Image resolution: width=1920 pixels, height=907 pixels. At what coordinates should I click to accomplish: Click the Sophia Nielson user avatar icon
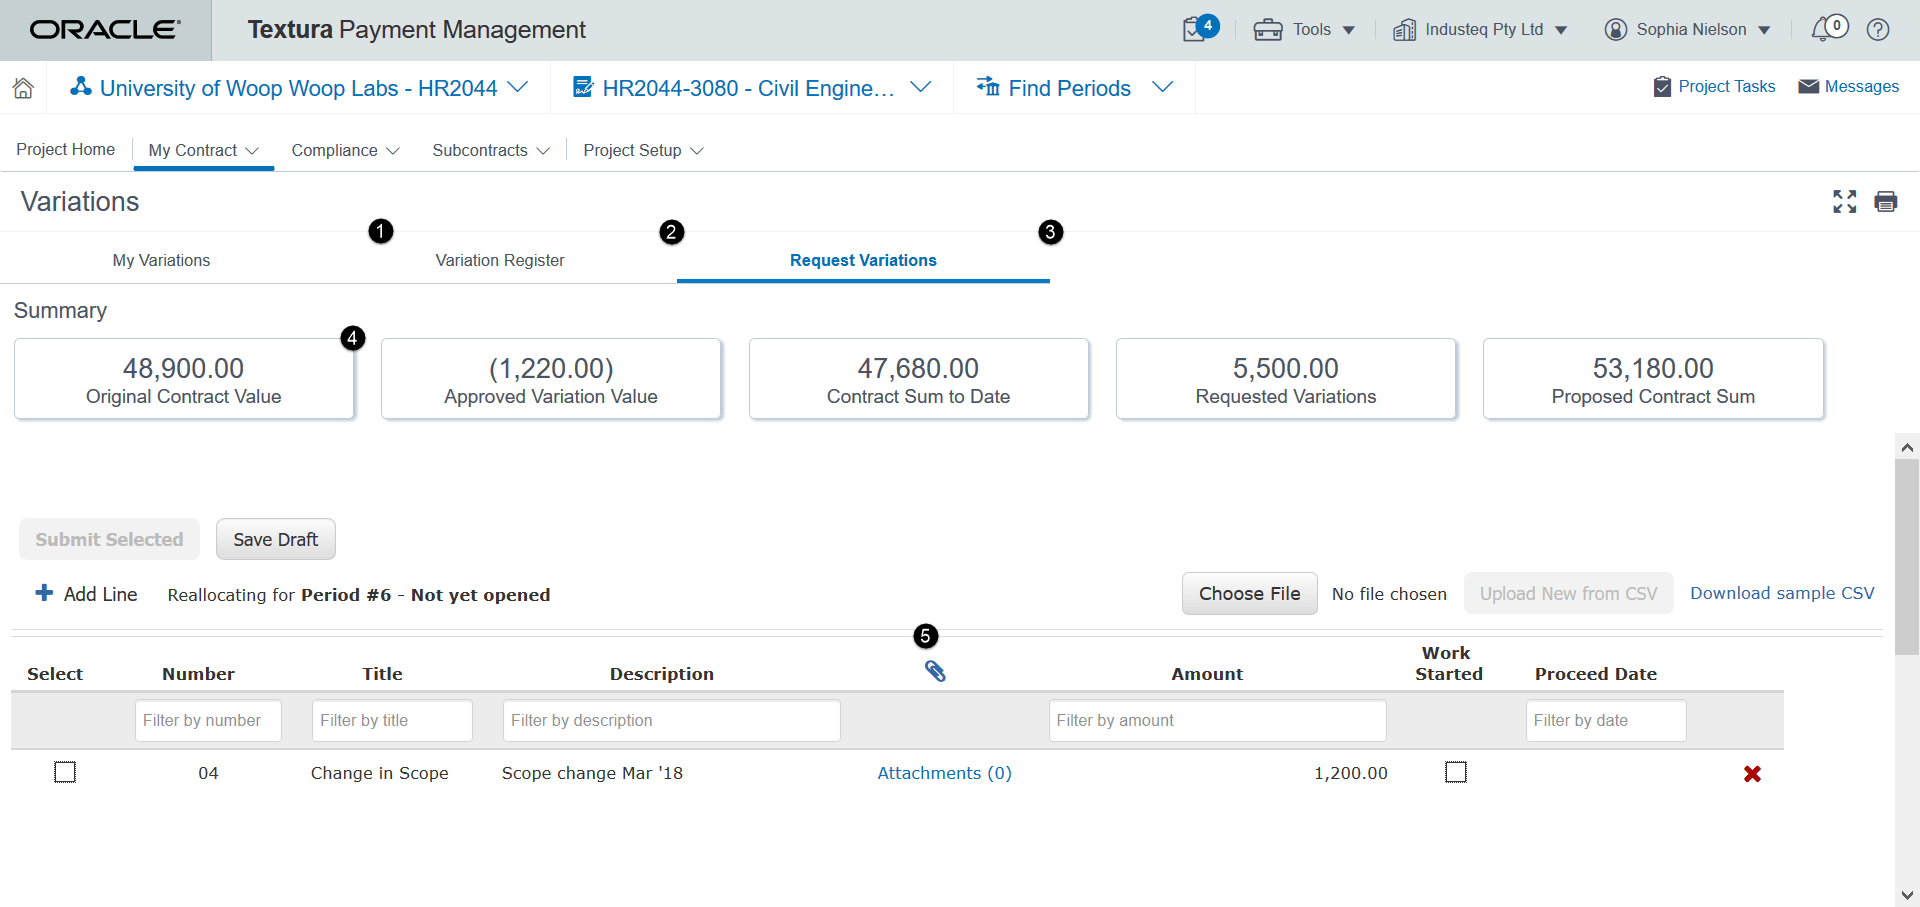[x=1616, y=30]
